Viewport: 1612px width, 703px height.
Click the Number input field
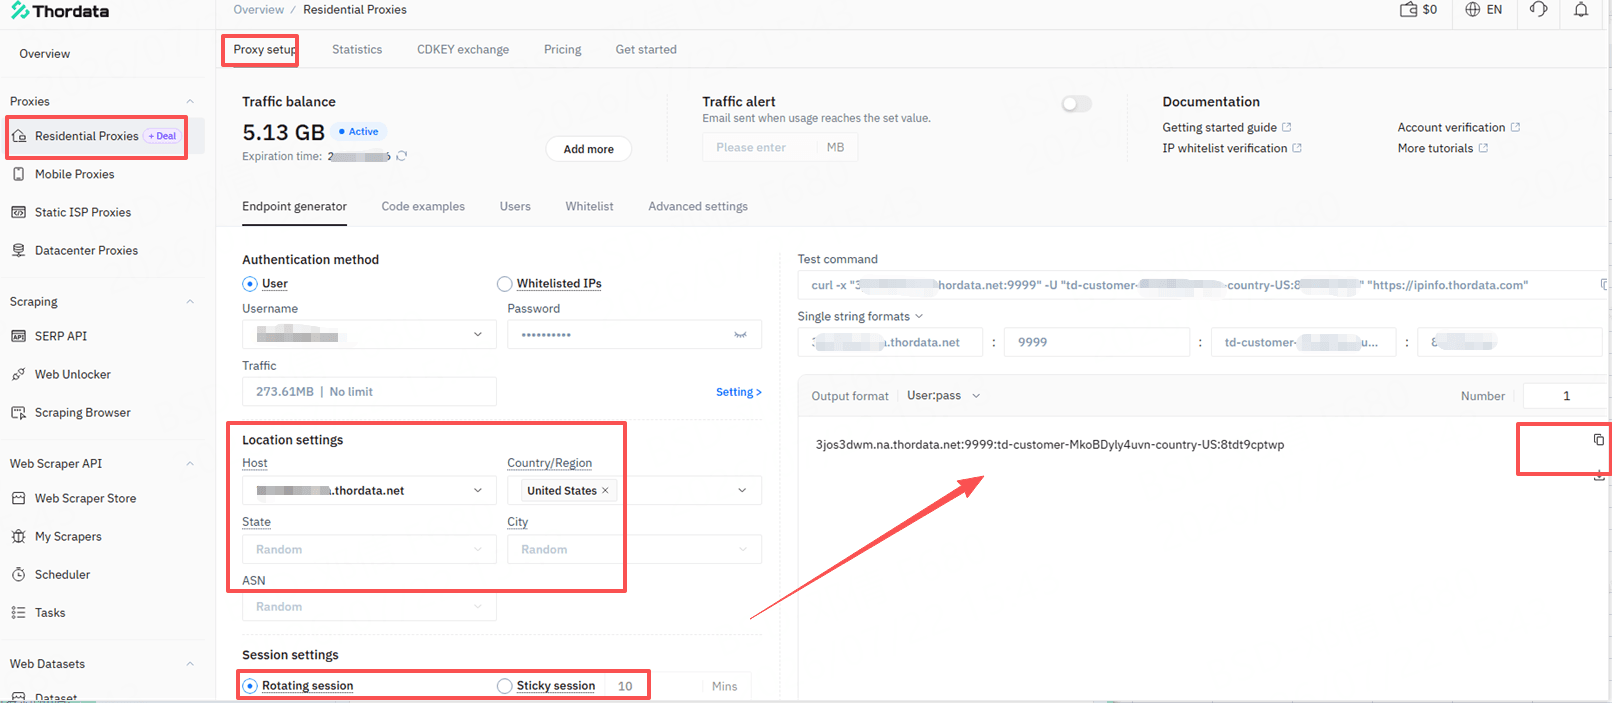point(1566,396)
